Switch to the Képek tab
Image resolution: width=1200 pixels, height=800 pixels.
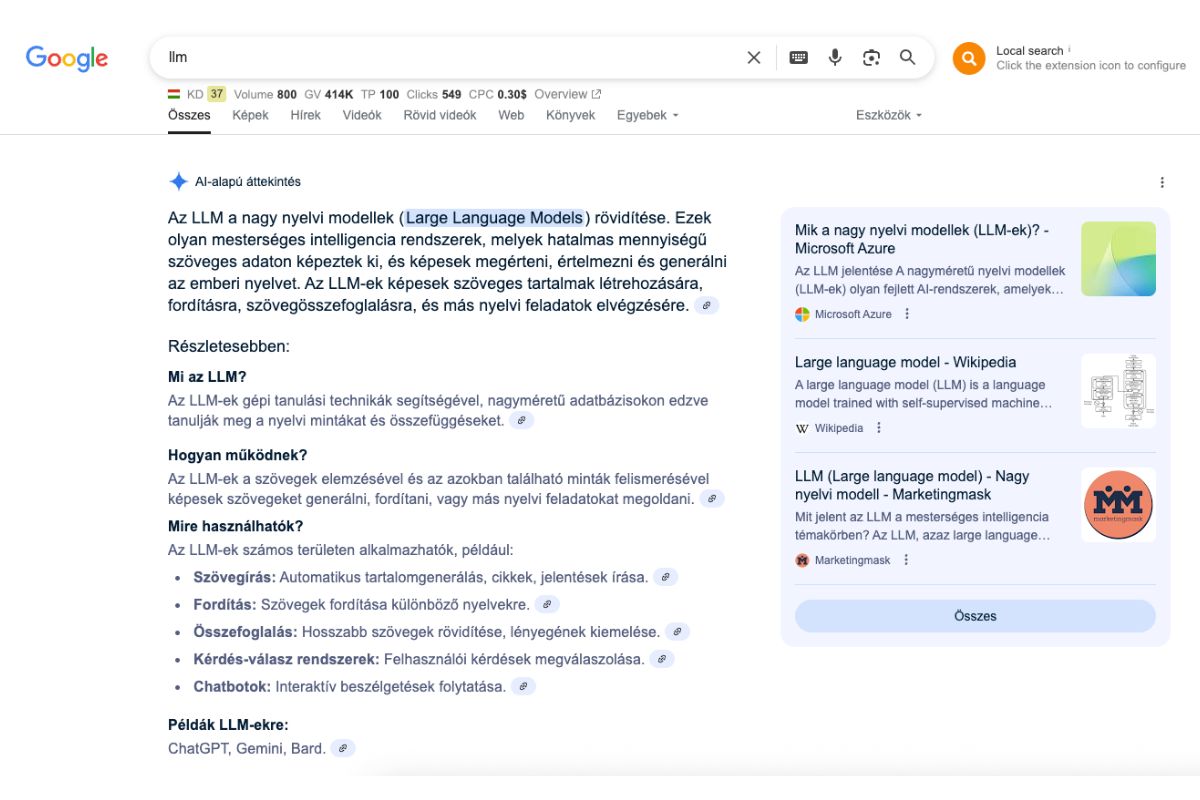[250, 115]
